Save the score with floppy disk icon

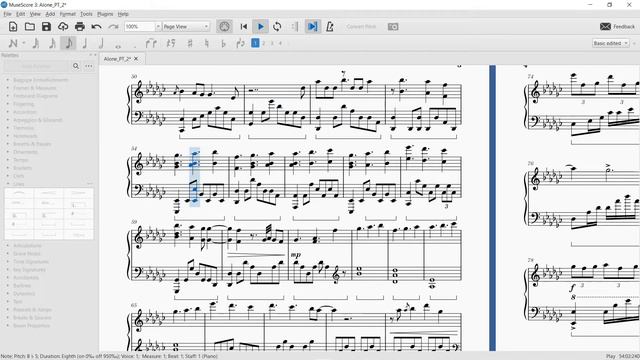pos(46,27)
